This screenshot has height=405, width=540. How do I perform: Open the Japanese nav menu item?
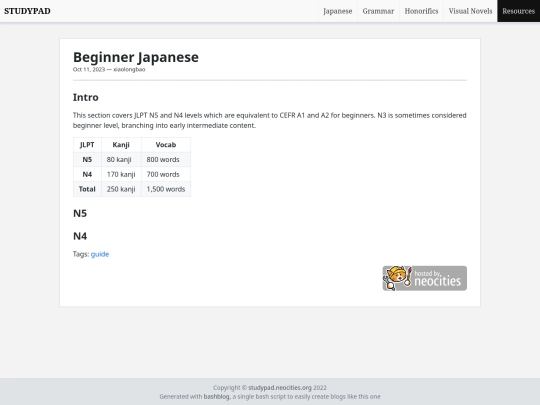pyautogui.click(x=338, y=11)
